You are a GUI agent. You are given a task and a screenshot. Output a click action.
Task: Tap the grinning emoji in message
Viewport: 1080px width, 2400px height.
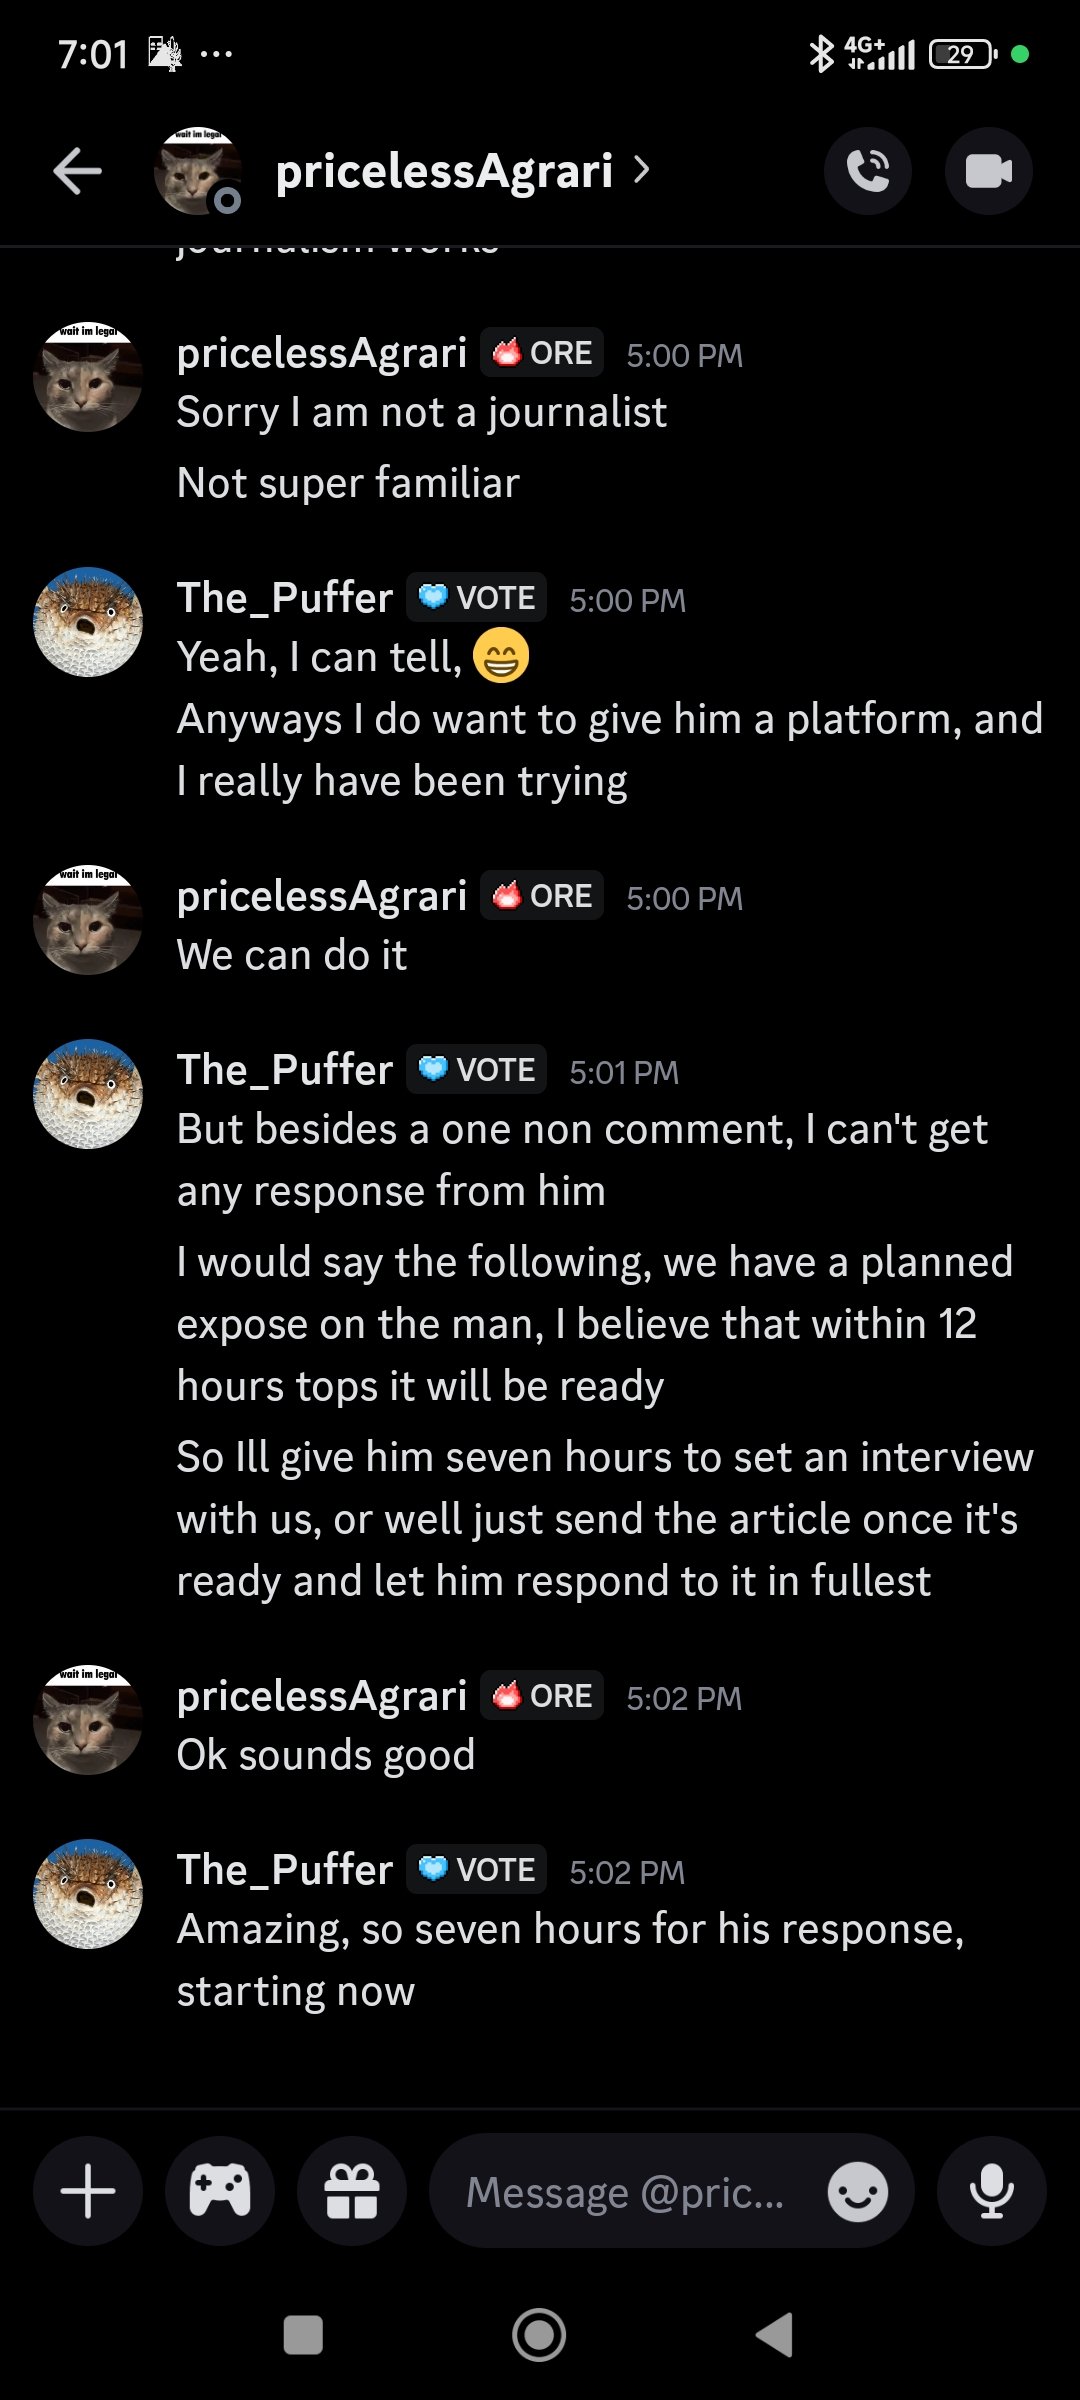(500, 656)
